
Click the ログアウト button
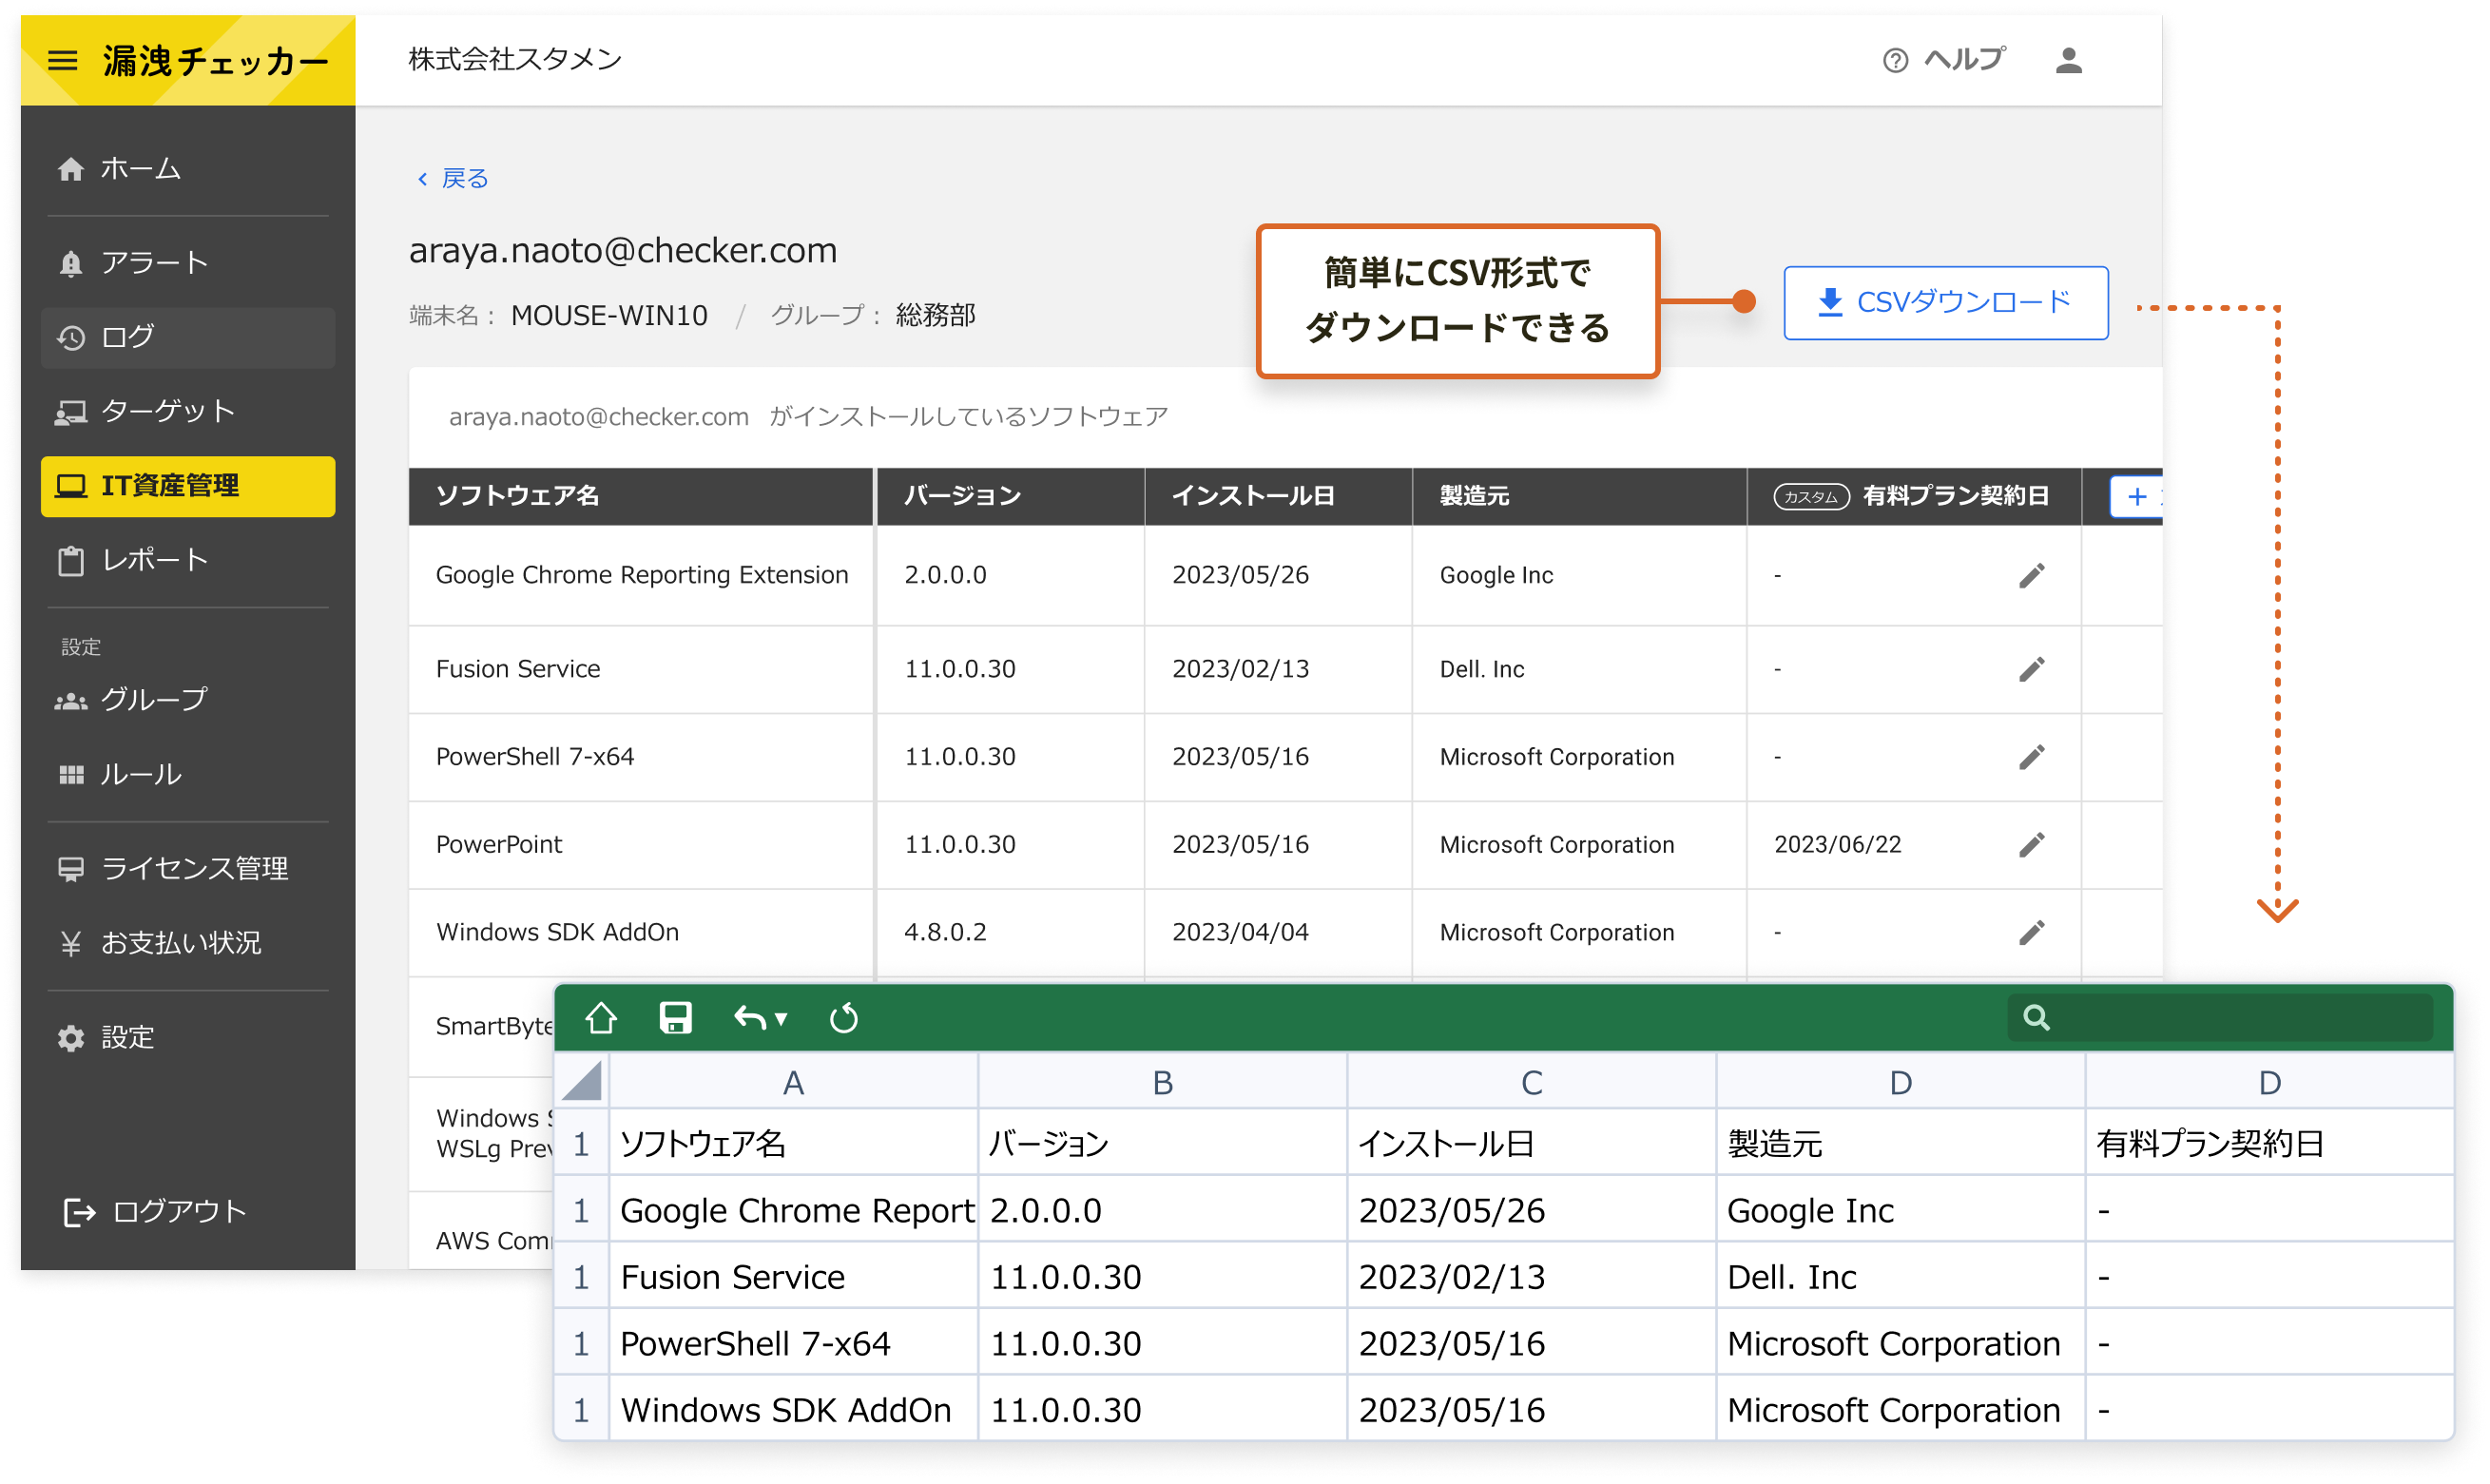(x=155, y=1212)
